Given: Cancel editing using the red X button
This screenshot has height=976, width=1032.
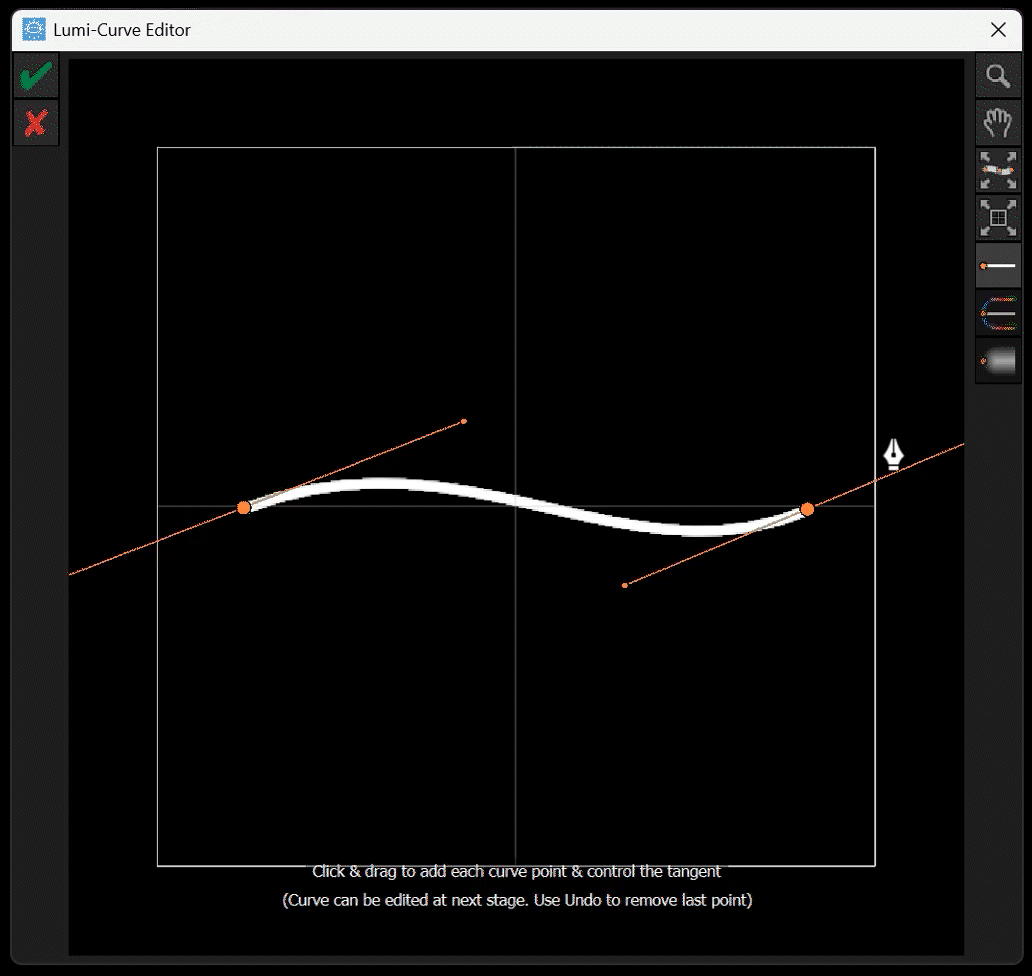Looking at the screenshot, I should pyautogui.click(x=35, y=122).
